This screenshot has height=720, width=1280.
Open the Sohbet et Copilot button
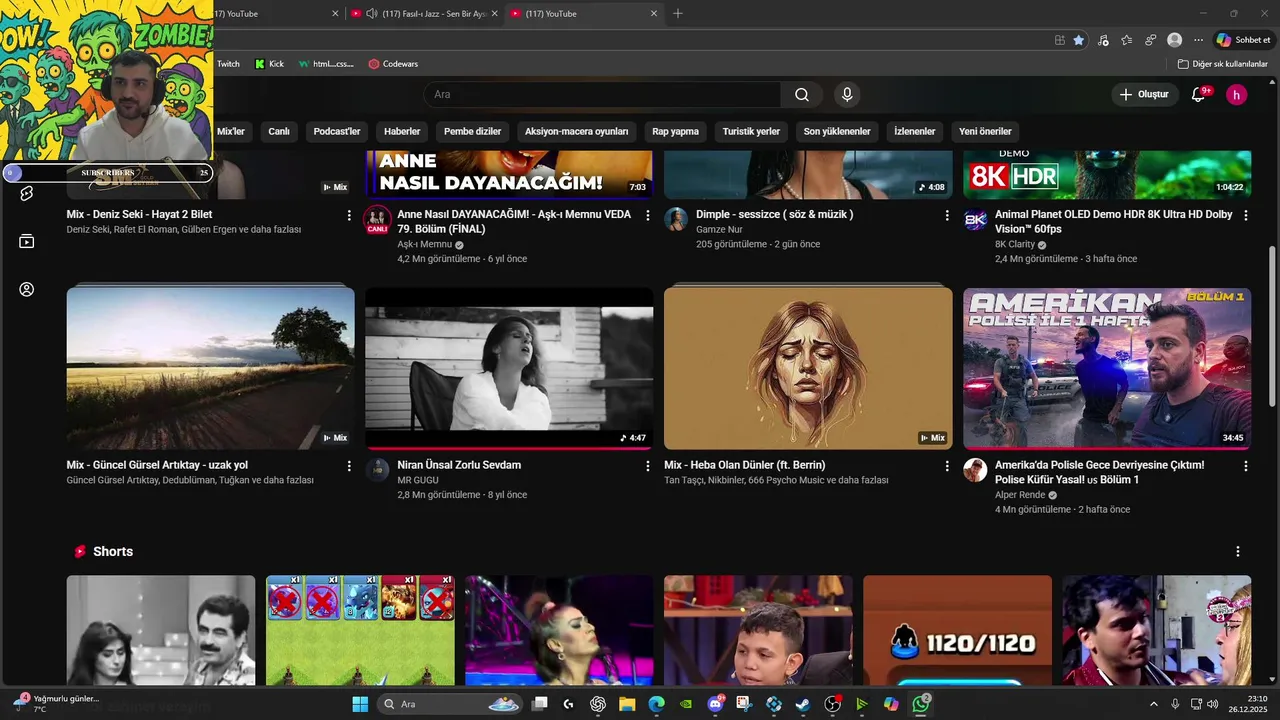(1243, 40)
